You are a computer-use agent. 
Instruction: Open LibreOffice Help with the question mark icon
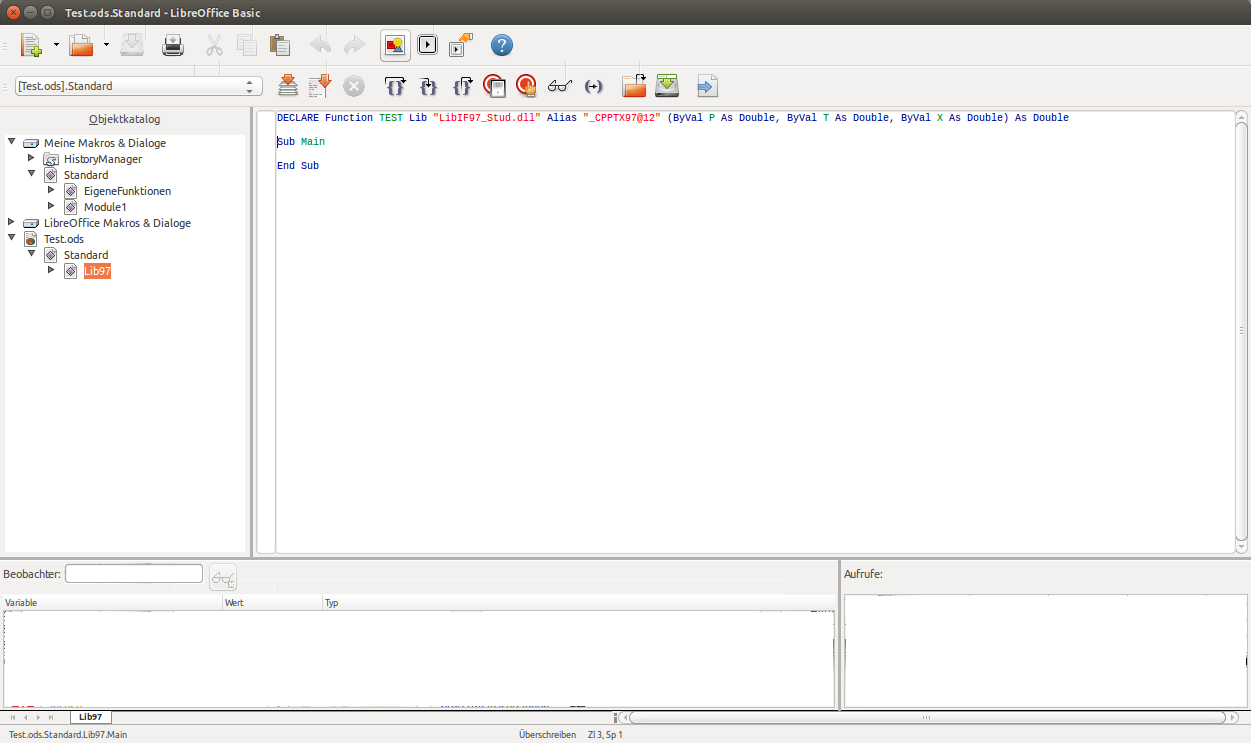[502, 45]
